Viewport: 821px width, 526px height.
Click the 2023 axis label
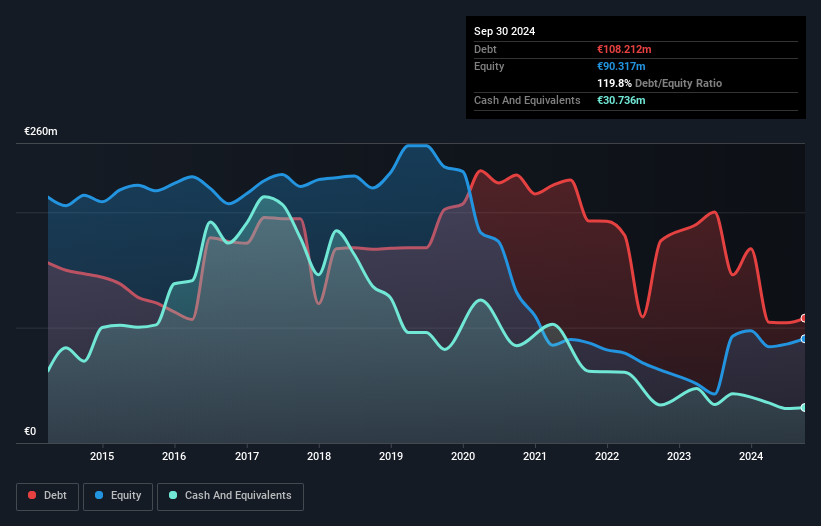679,456
